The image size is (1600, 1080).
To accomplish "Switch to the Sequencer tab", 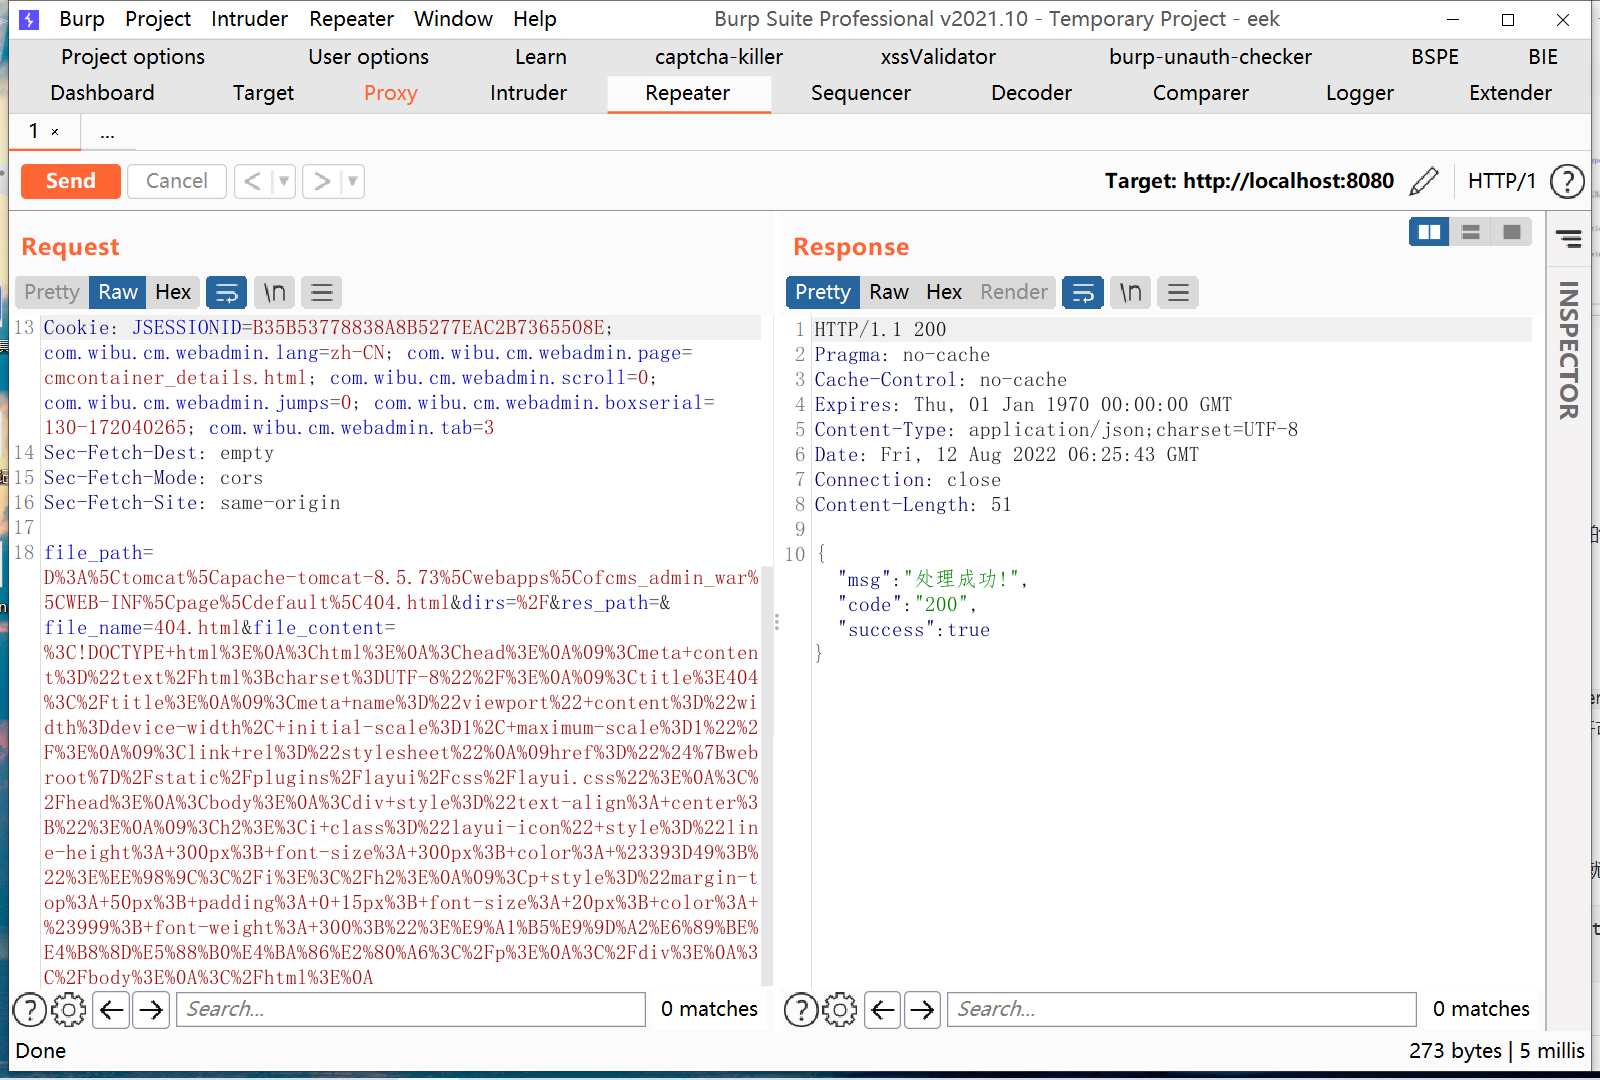I will 861,93.
